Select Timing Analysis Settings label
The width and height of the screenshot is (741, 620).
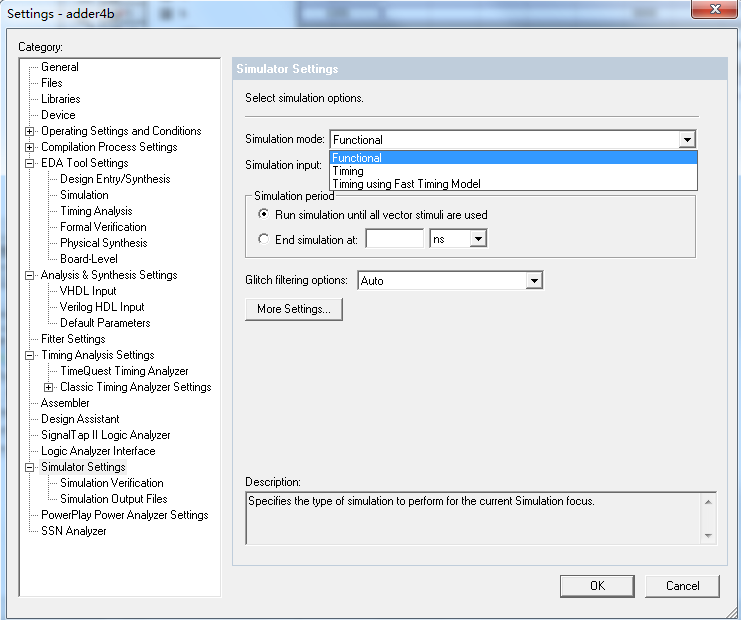98,355
